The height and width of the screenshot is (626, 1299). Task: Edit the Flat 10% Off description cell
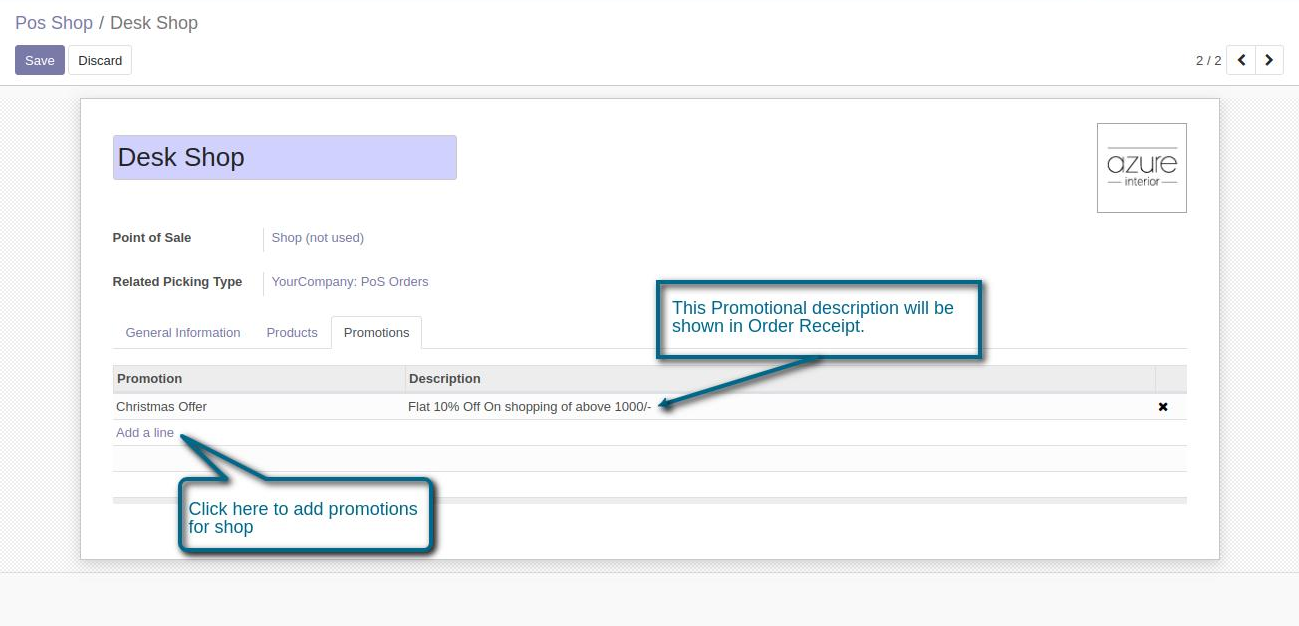[529, 407]
